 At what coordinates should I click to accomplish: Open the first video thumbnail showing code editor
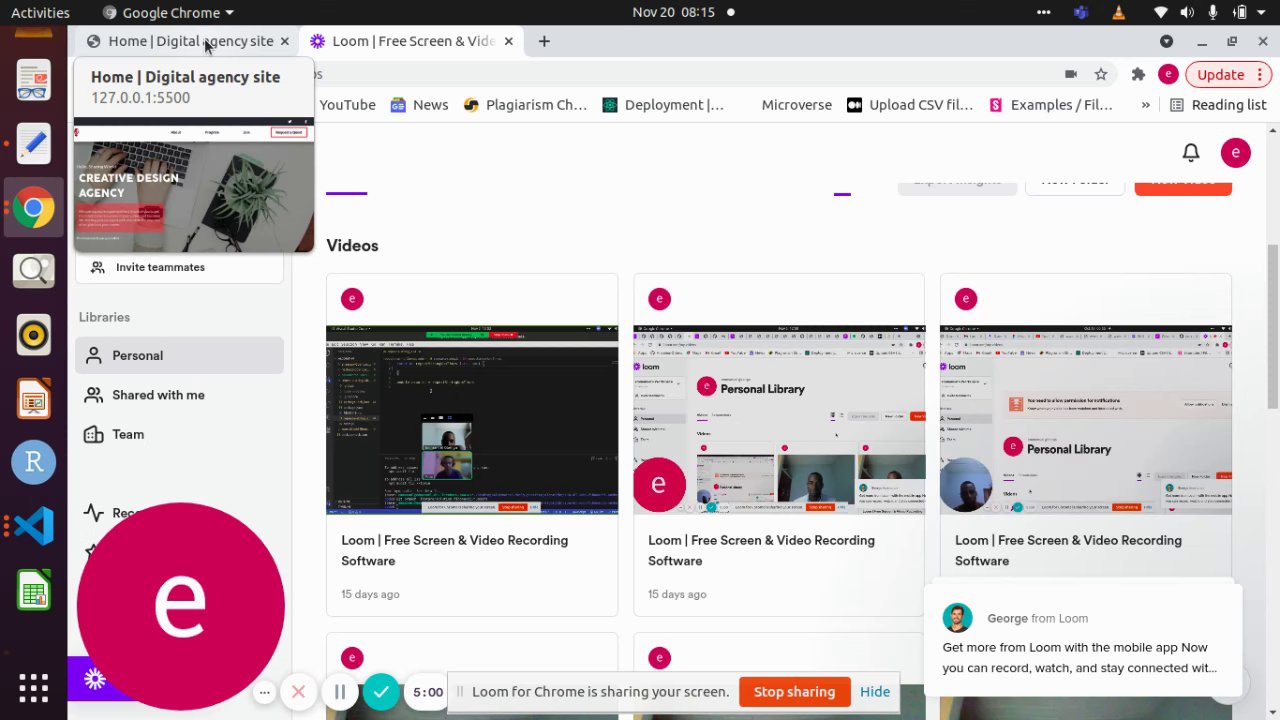pos(472,420)
